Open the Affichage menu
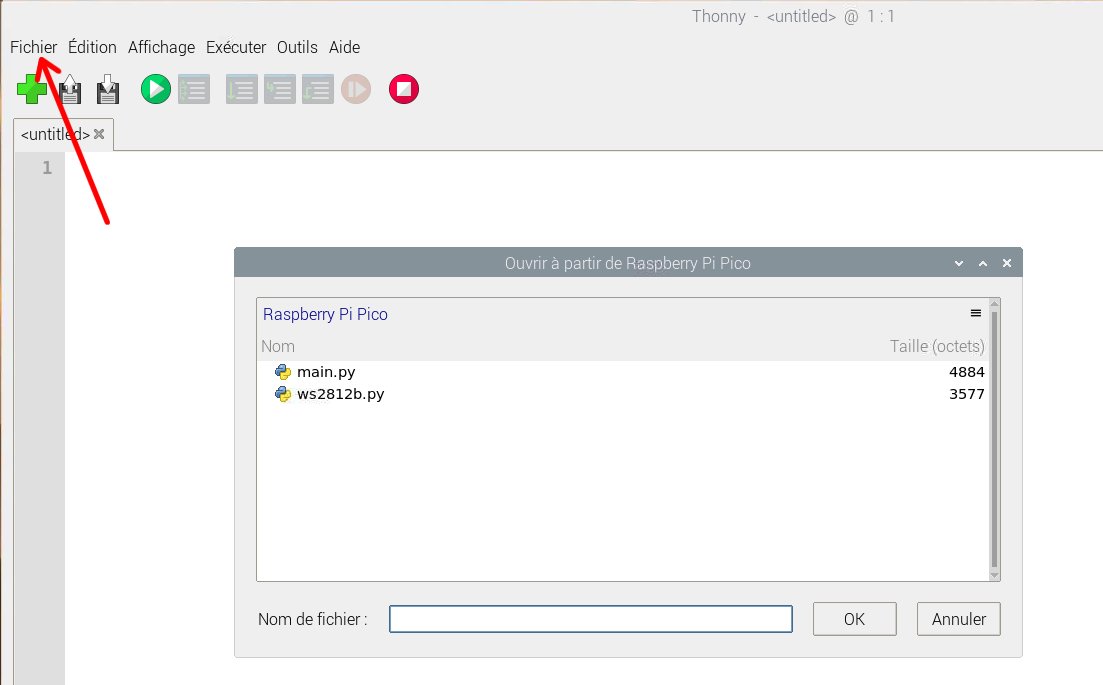1103x685 pixels. 161,47
